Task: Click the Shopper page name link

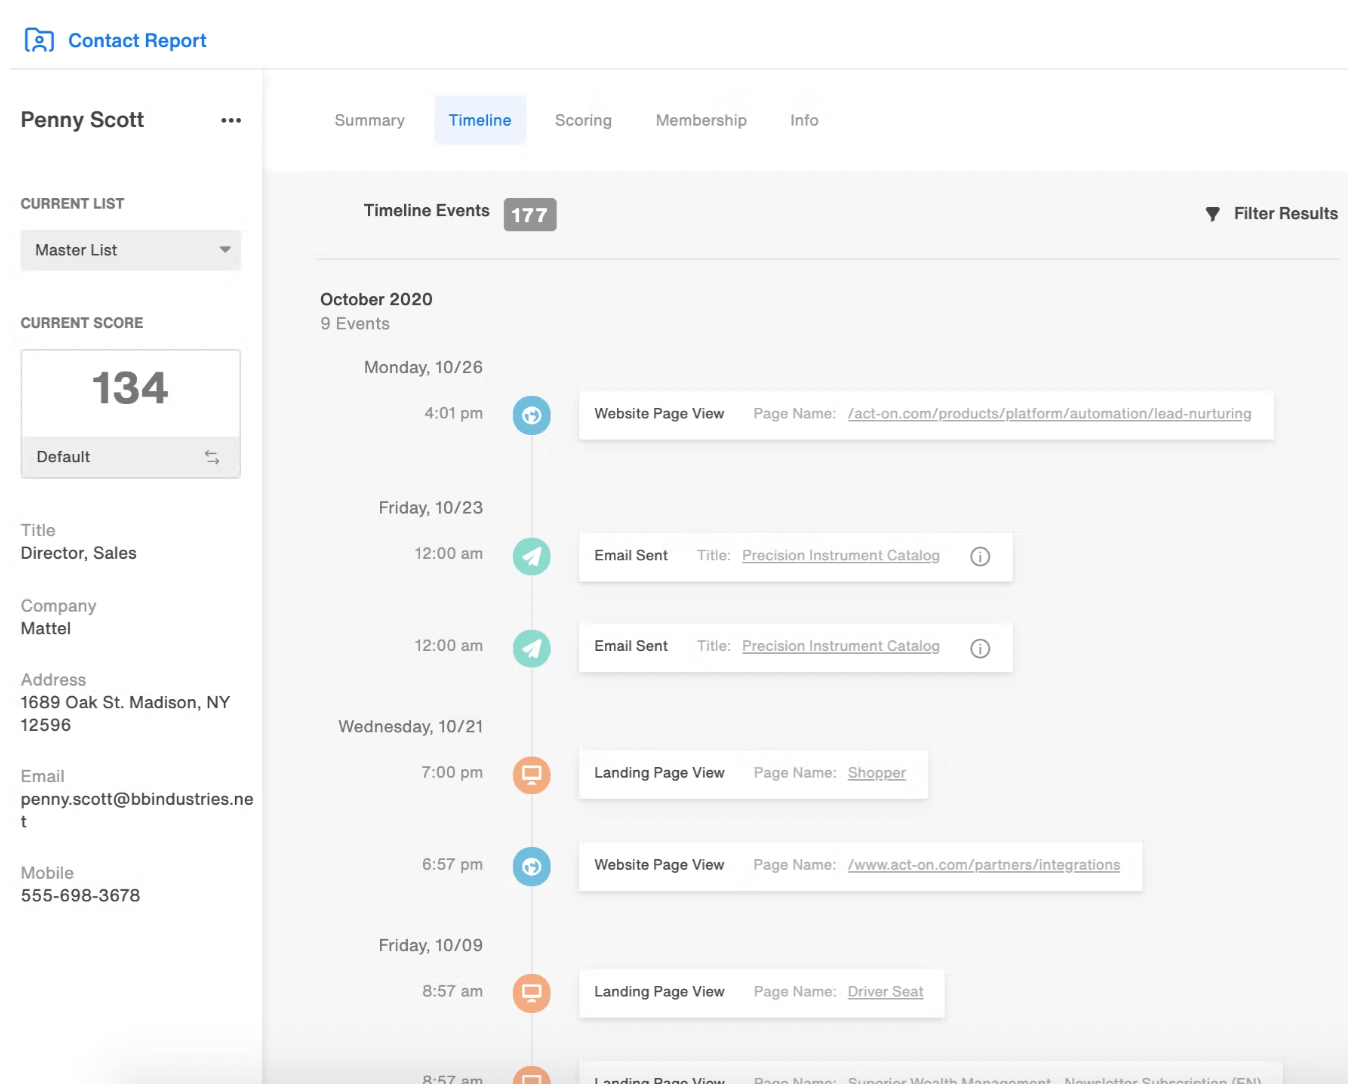Action: (x=876, y=772)
